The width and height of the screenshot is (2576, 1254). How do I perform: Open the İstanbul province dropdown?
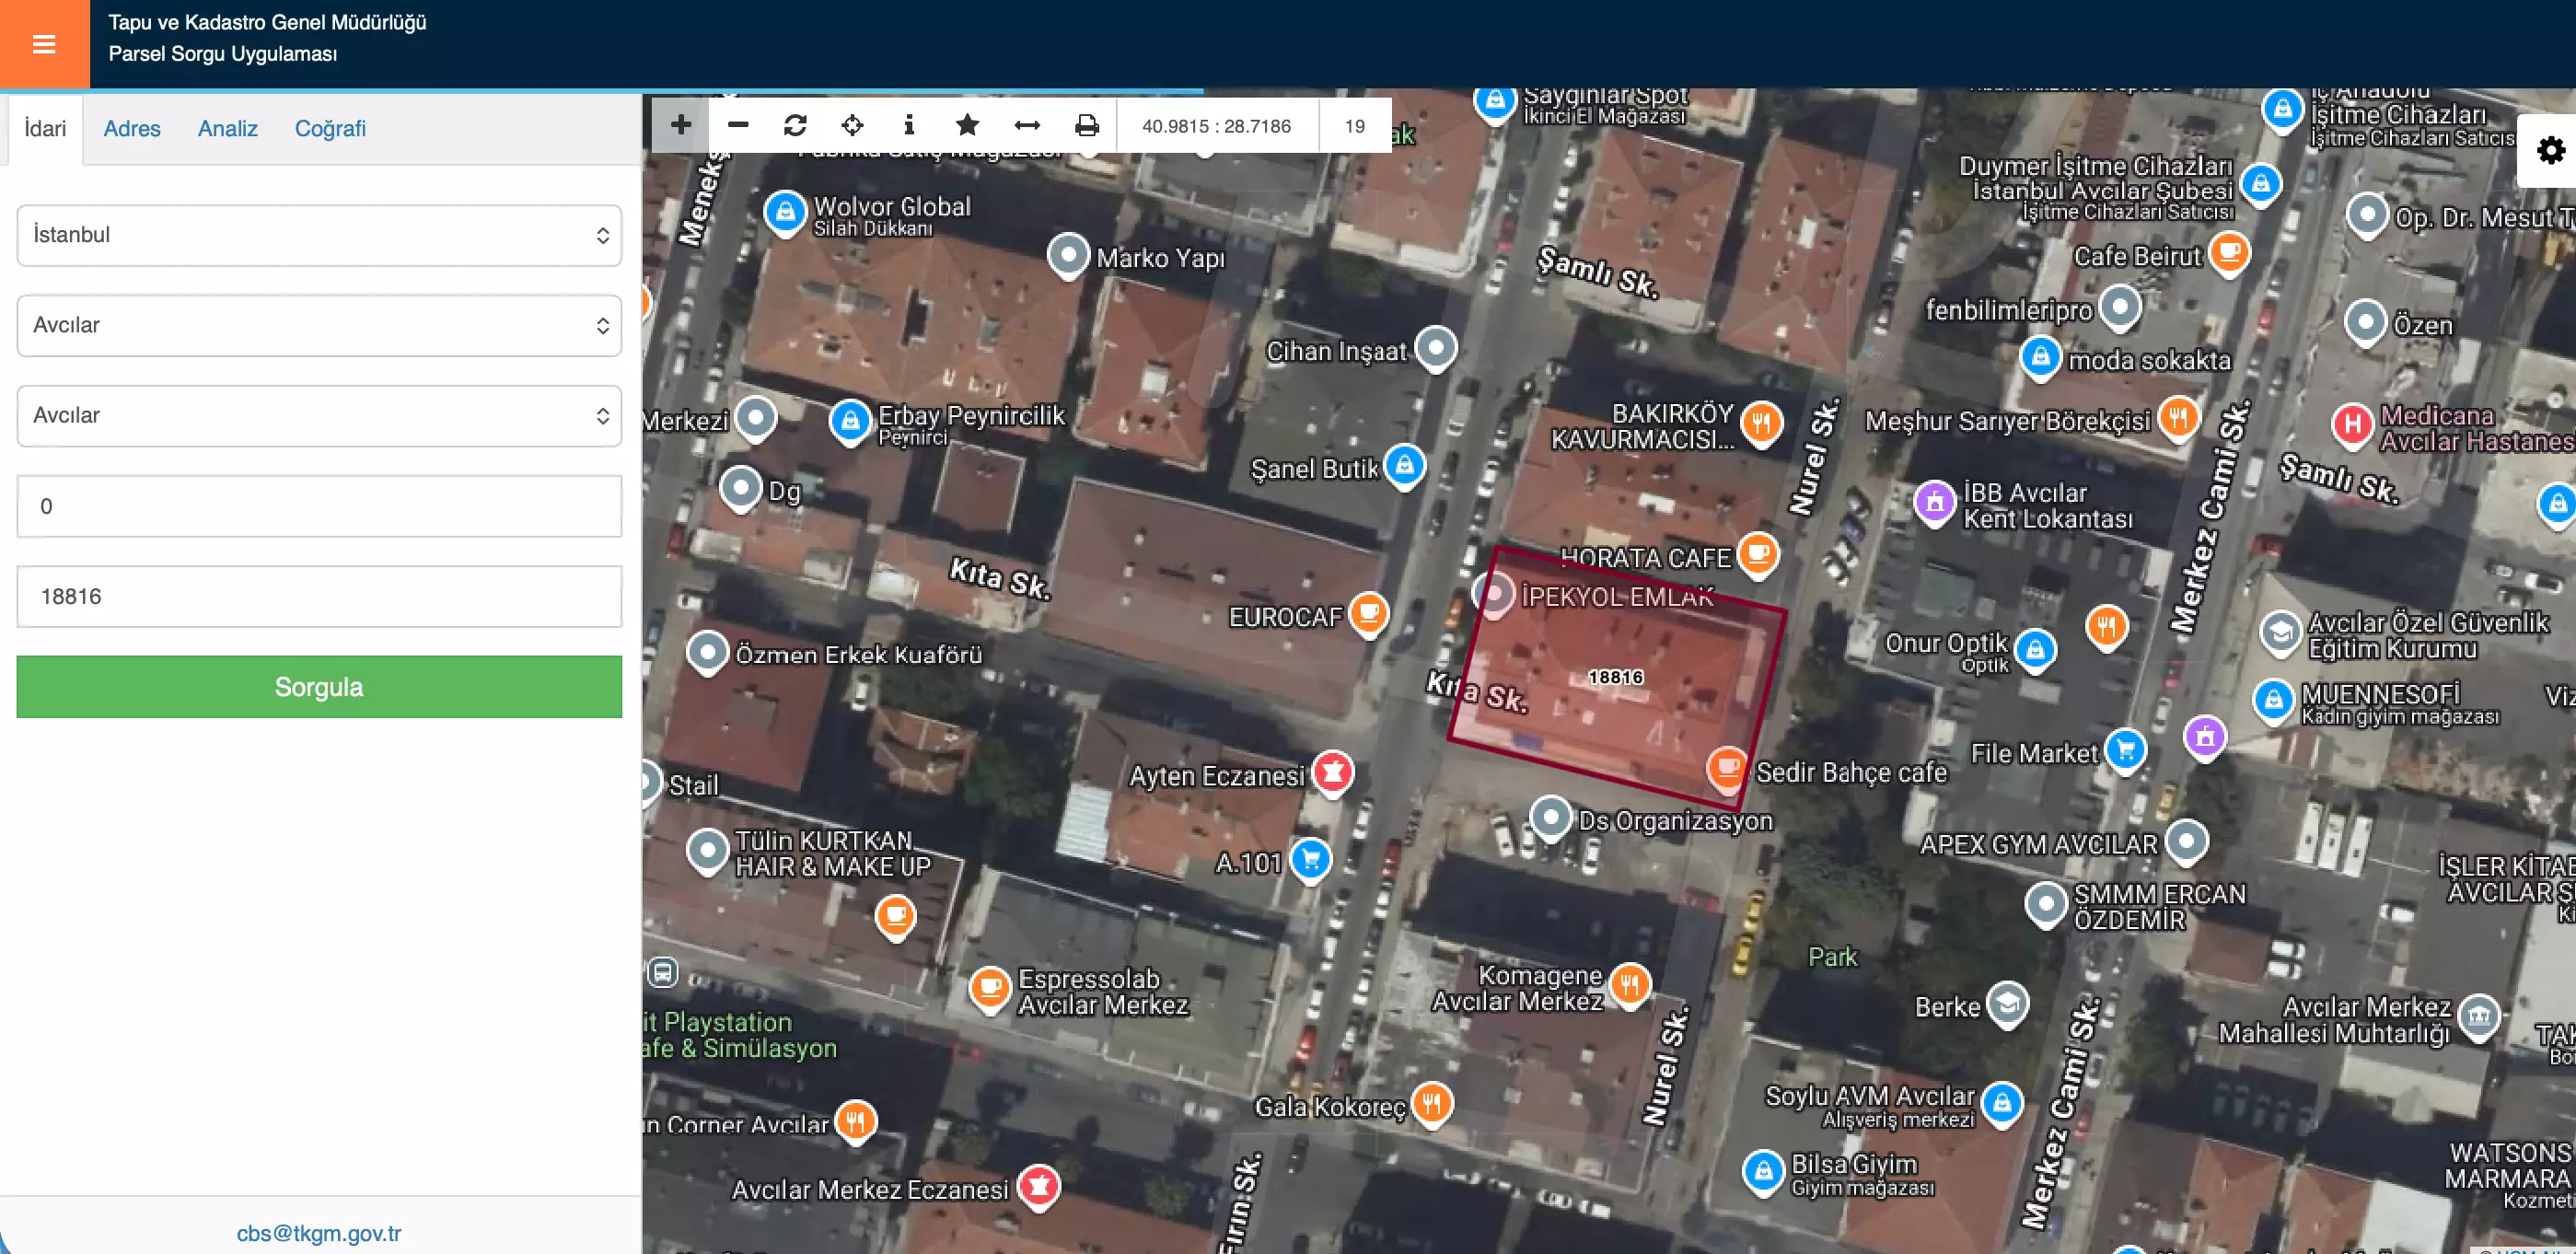coord(319,235)
